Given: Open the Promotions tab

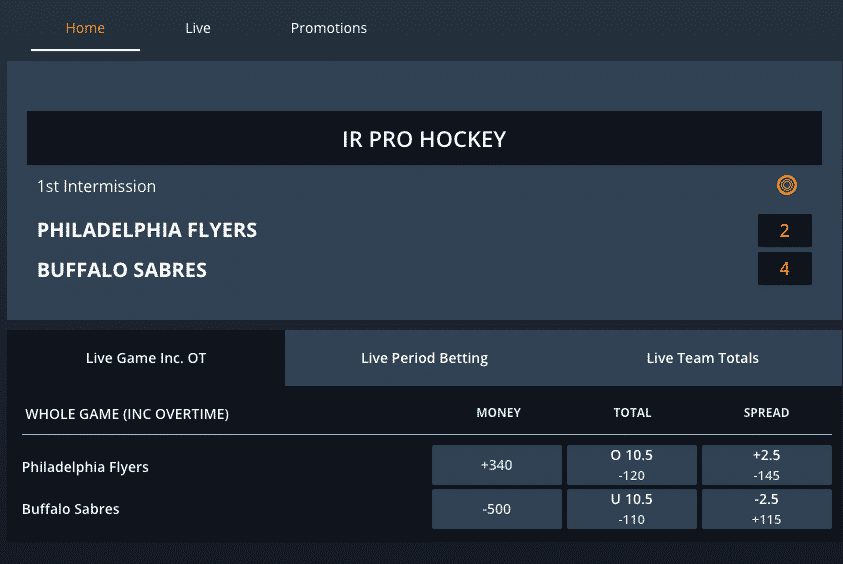Looking at the screenshot, I should pos(328,28).
